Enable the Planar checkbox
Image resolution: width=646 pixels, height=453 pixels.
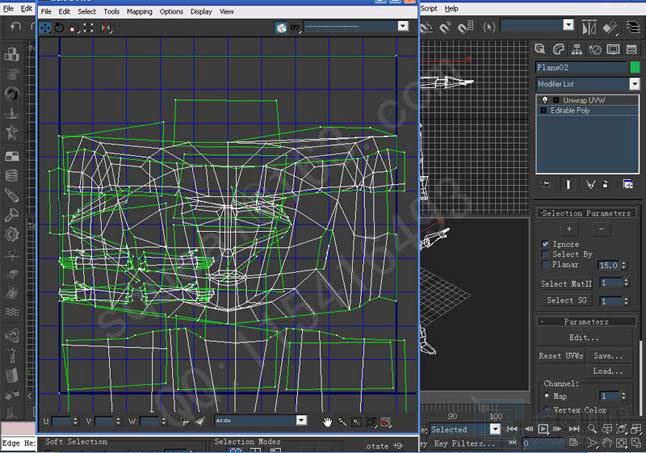[545, 265]
